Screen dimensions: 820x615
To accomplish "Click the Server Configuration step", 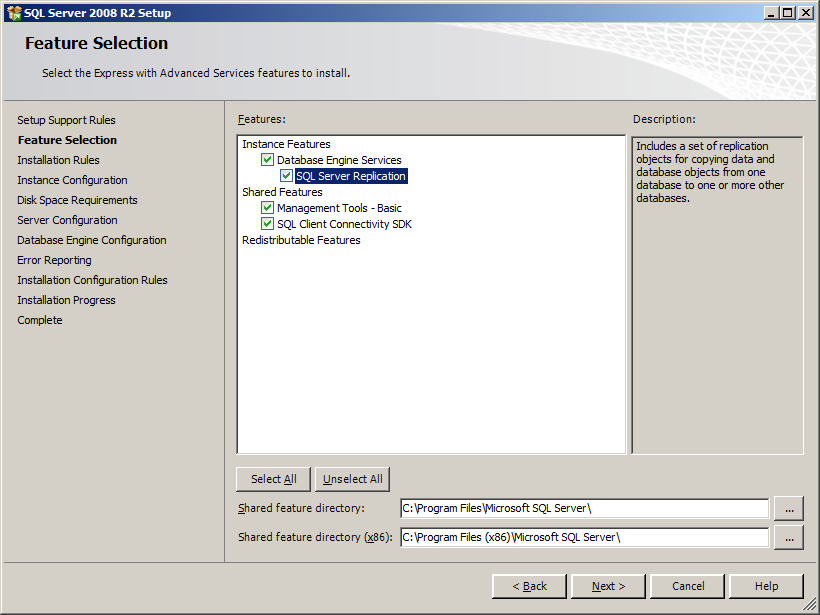I will coord(67,220).
